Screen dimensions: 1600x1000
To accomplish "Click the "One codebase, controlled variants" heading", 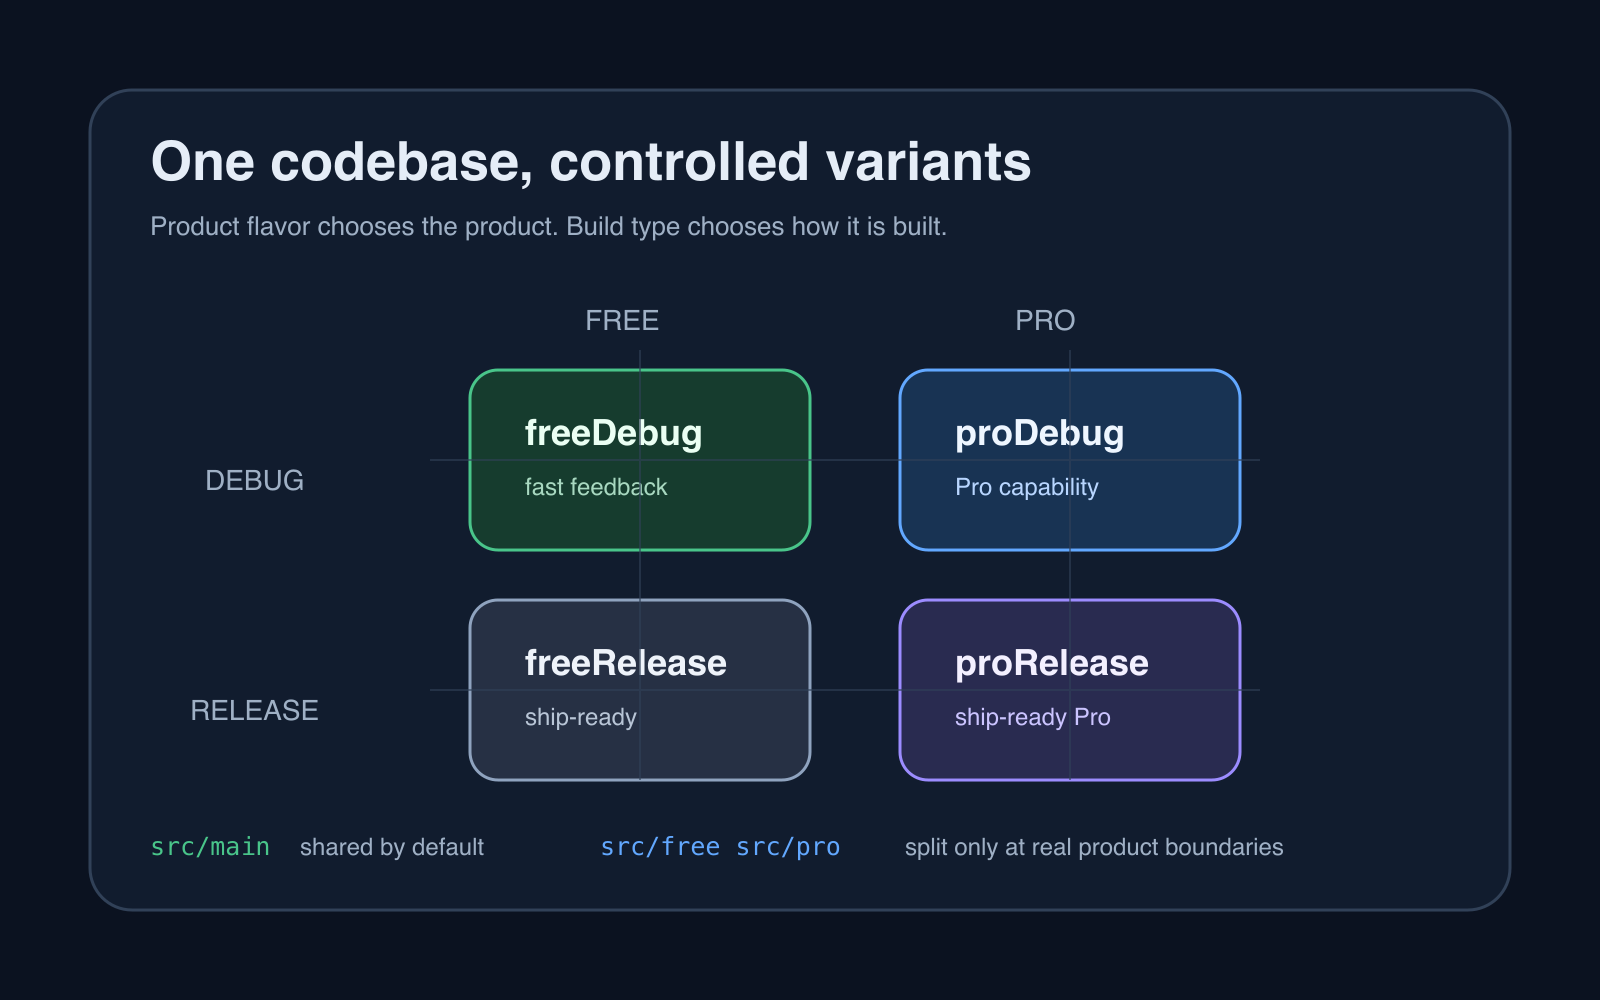I will click(x=591, y=162).
